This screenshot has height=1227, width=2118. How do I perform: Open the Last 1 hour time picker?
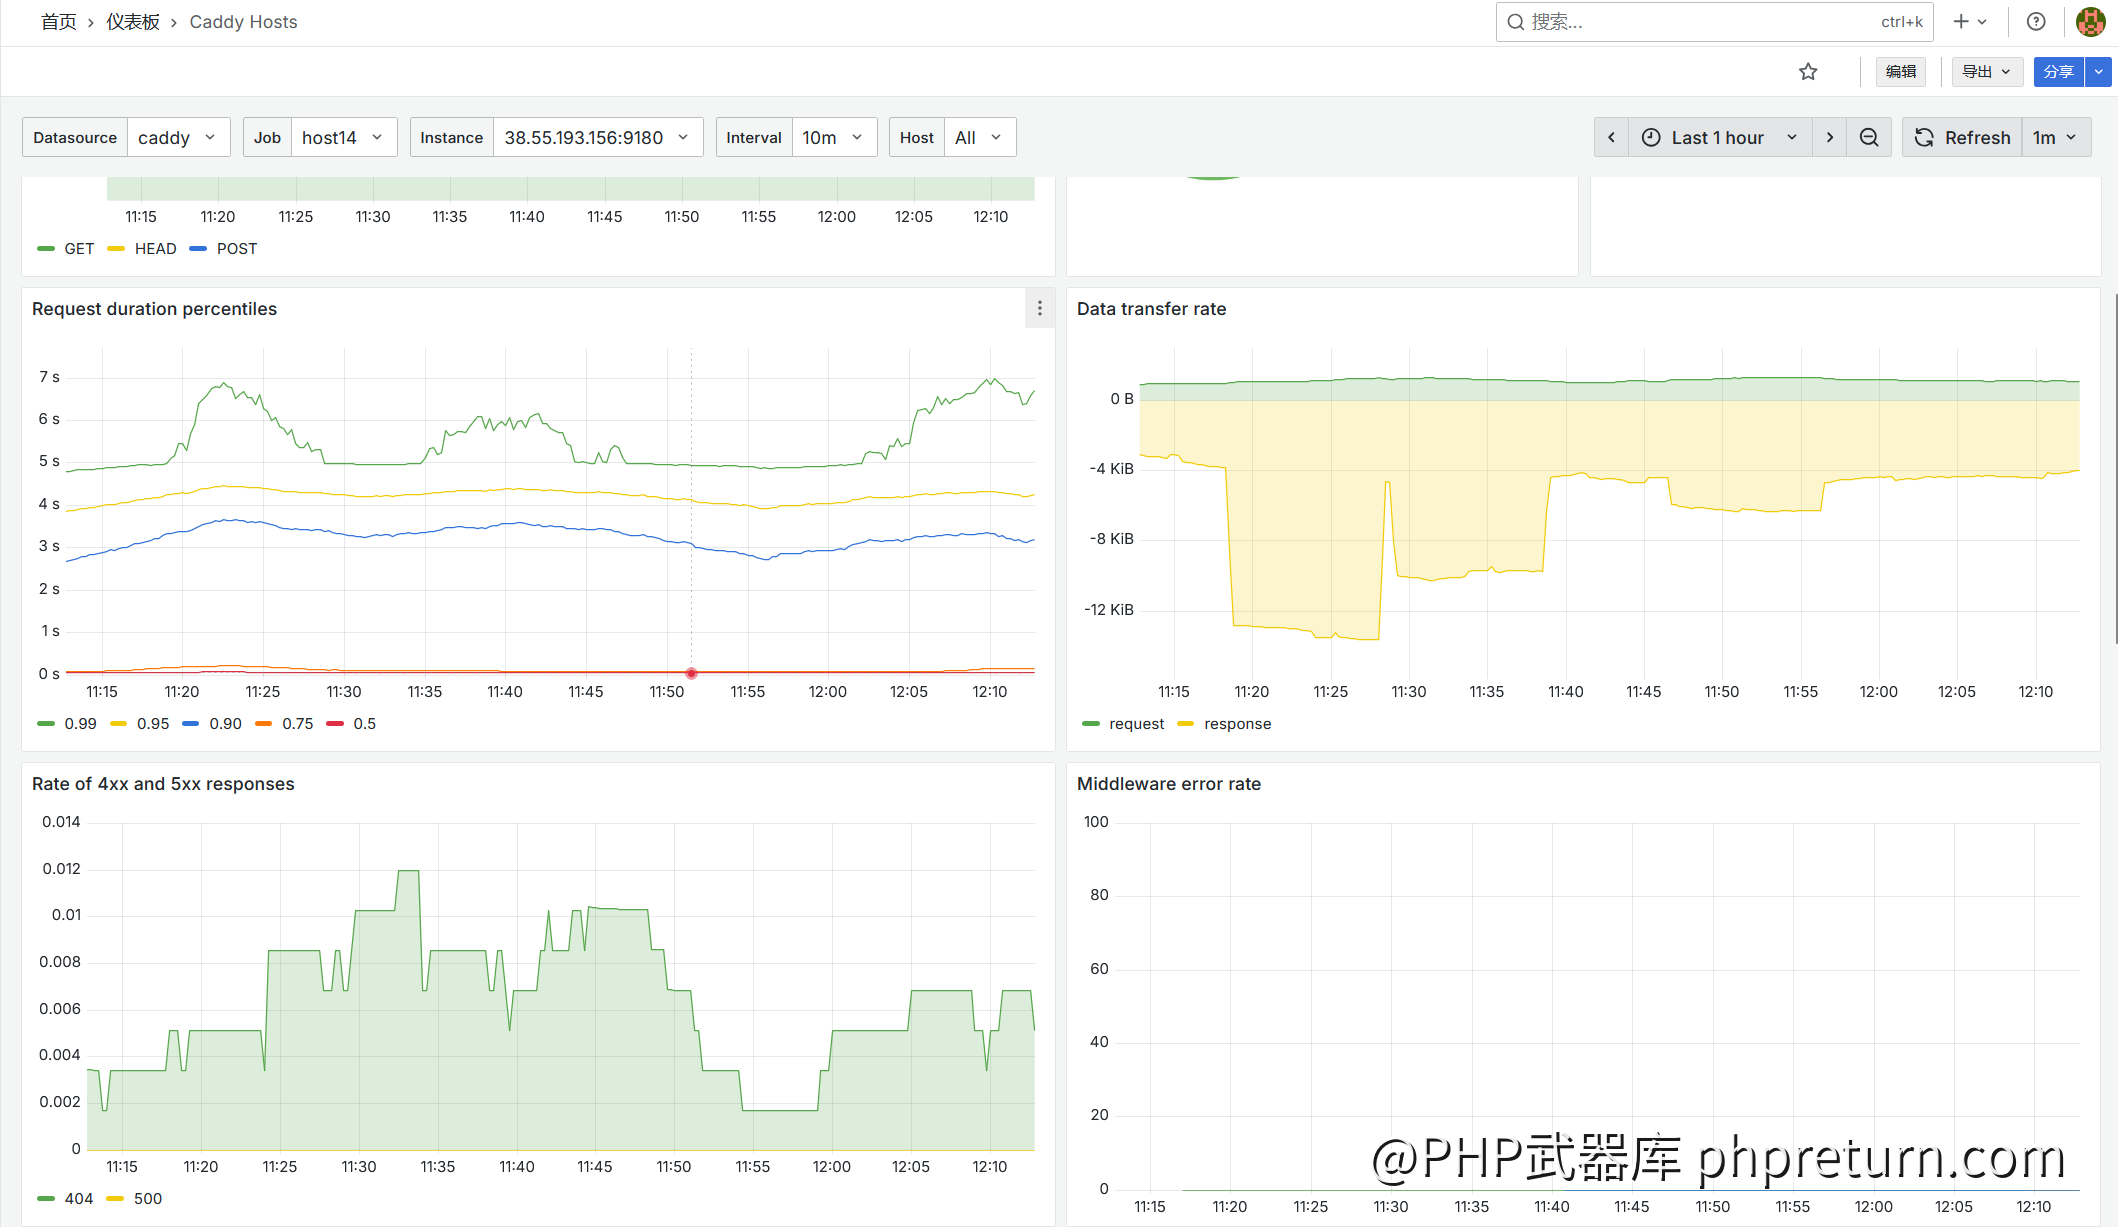1718,137
